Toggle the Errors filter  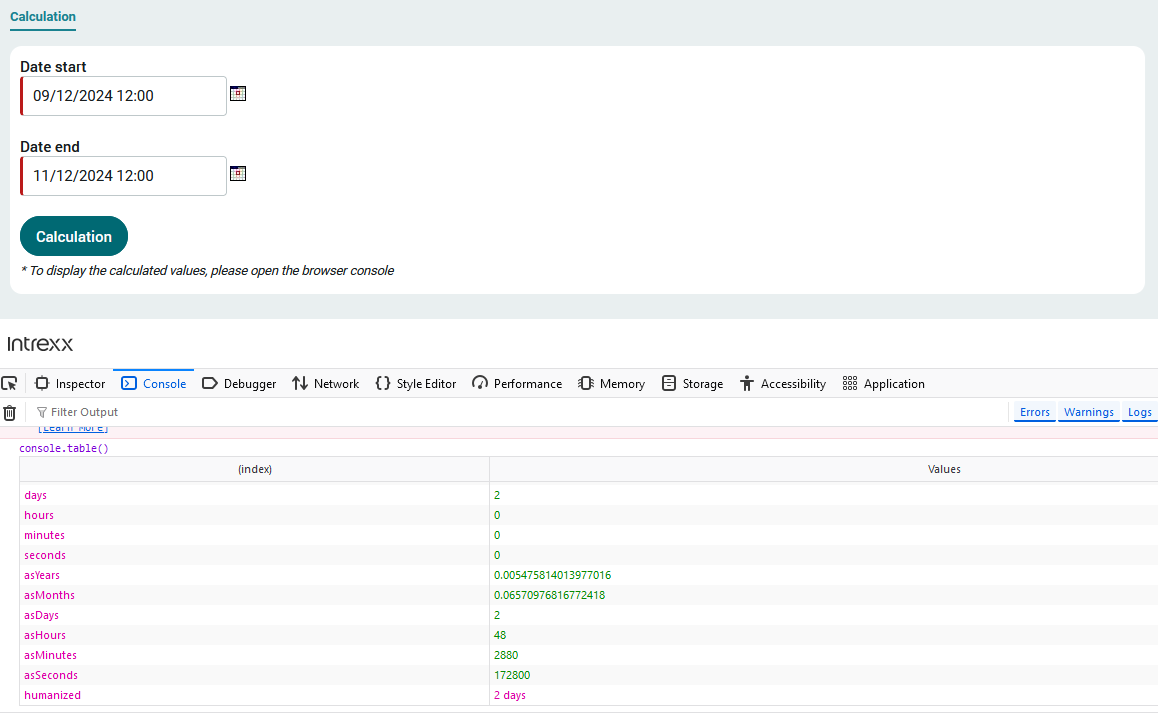click(x=1035, y=412)
